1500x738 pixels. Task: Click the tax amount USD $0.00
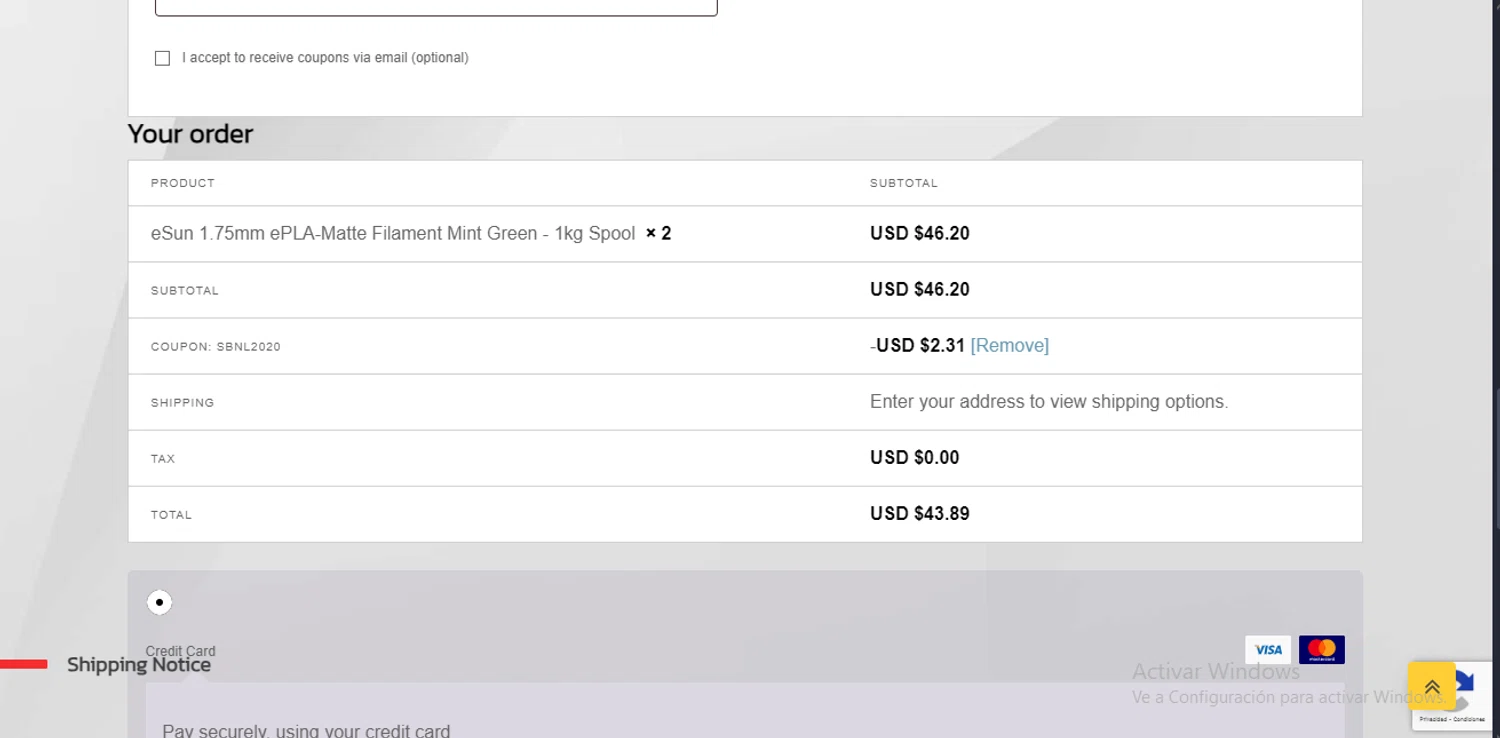915,457
